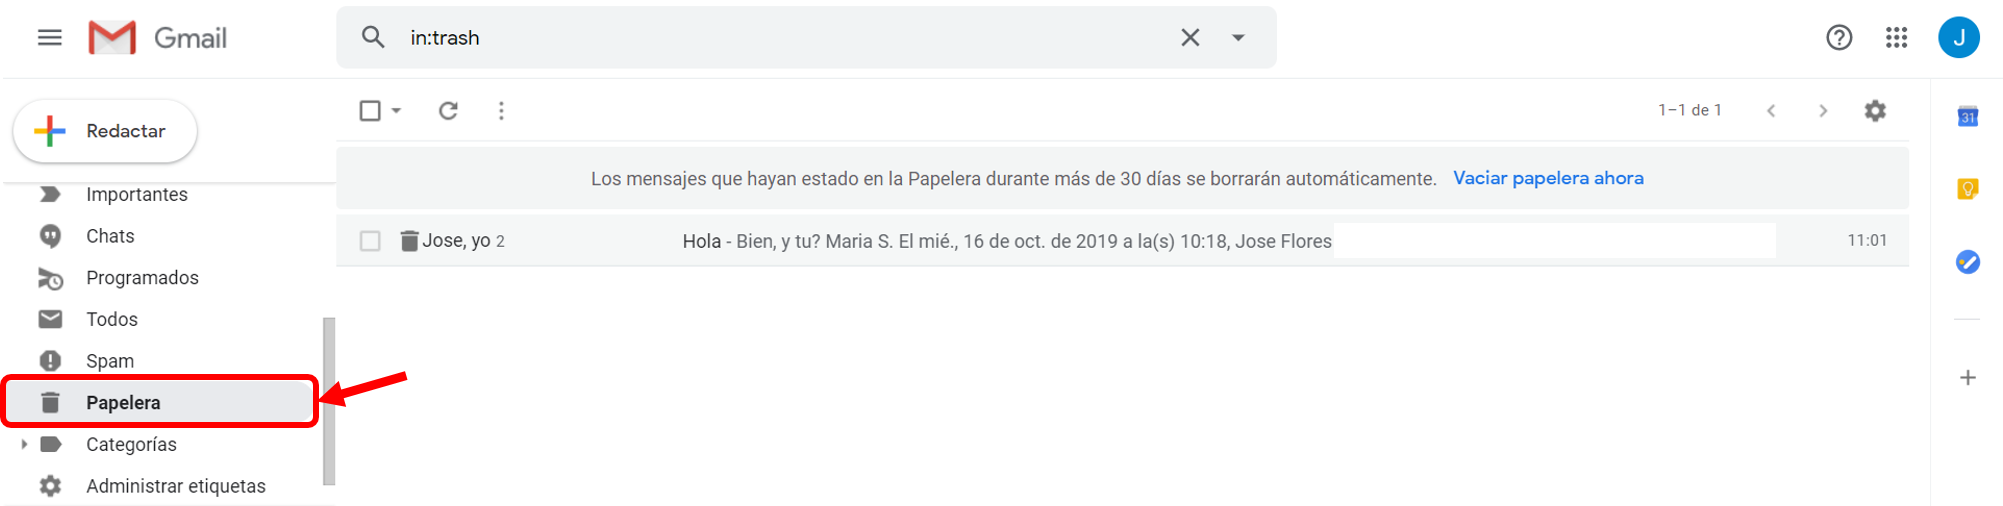Open the settings gear icon
Viewport: 2003px width, 506px height.
coord(1875,110)
